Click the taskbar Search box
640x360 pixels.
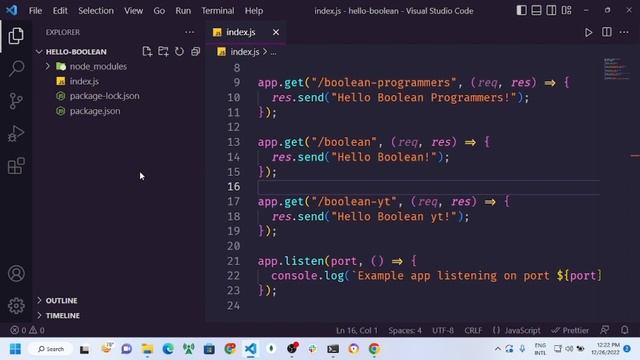click(x=51, y=349)
